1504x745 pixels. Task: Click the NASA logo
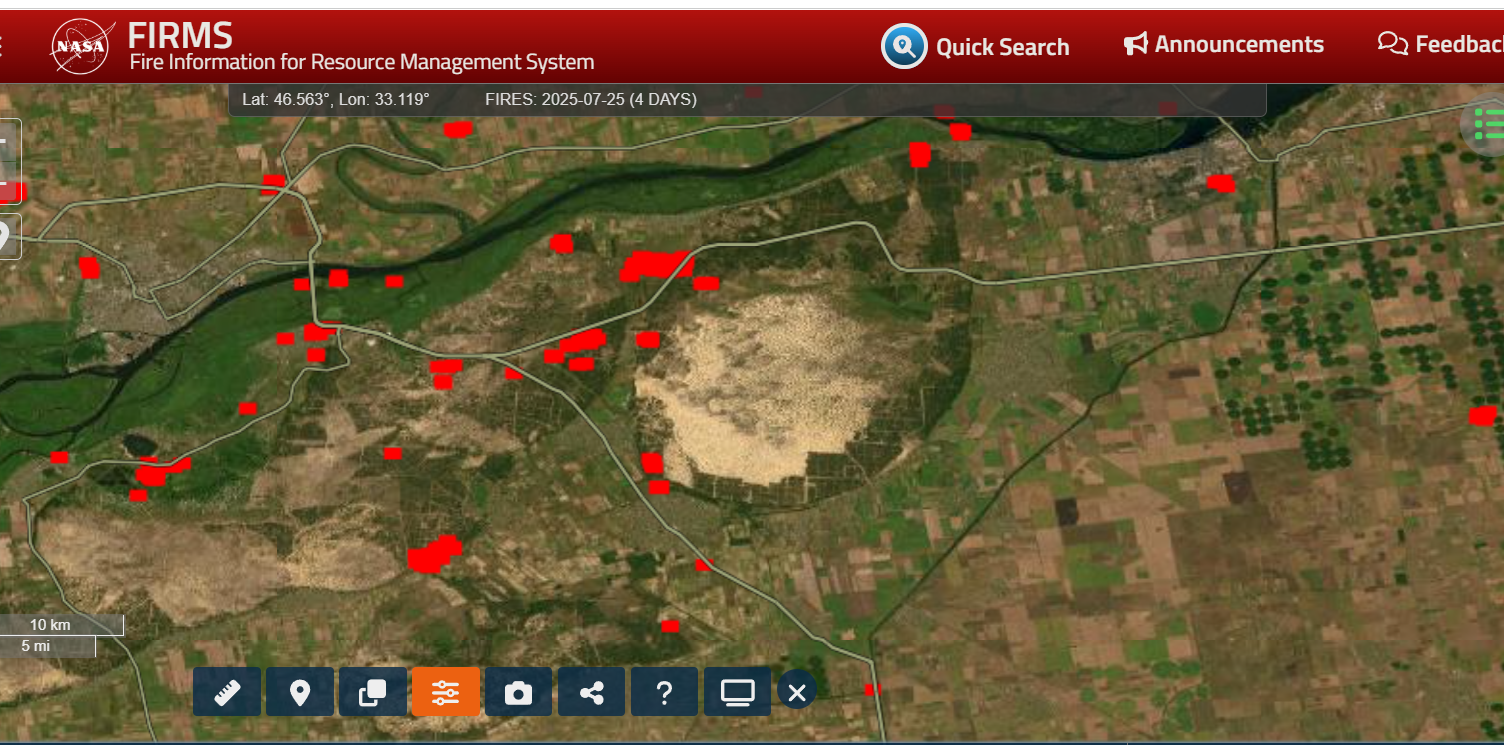click(x=80, y=46)
